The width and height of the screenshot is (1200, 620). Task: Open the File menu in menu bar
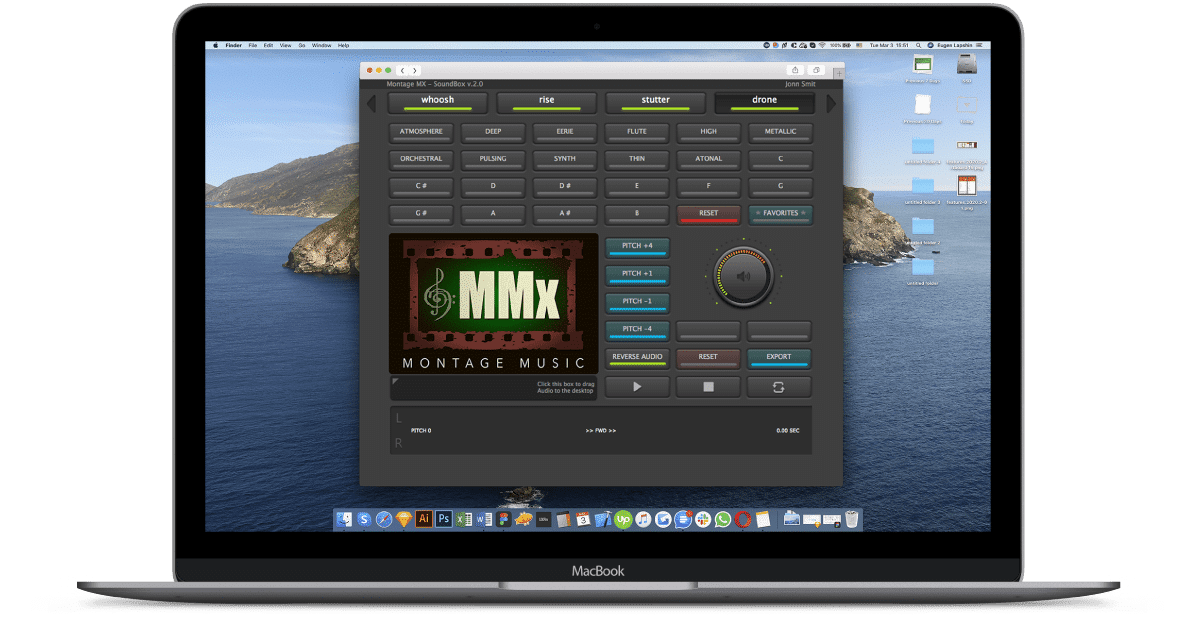[253, 46]
